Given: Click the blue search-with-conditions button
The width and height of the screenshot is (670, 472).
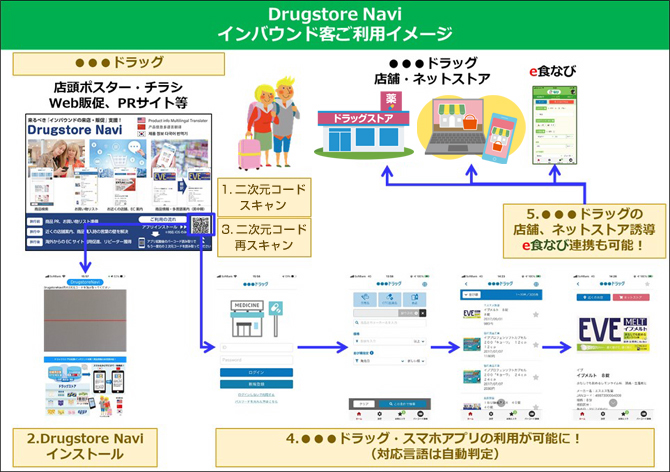Looking at the screenshot, I should tap(402, 404).
